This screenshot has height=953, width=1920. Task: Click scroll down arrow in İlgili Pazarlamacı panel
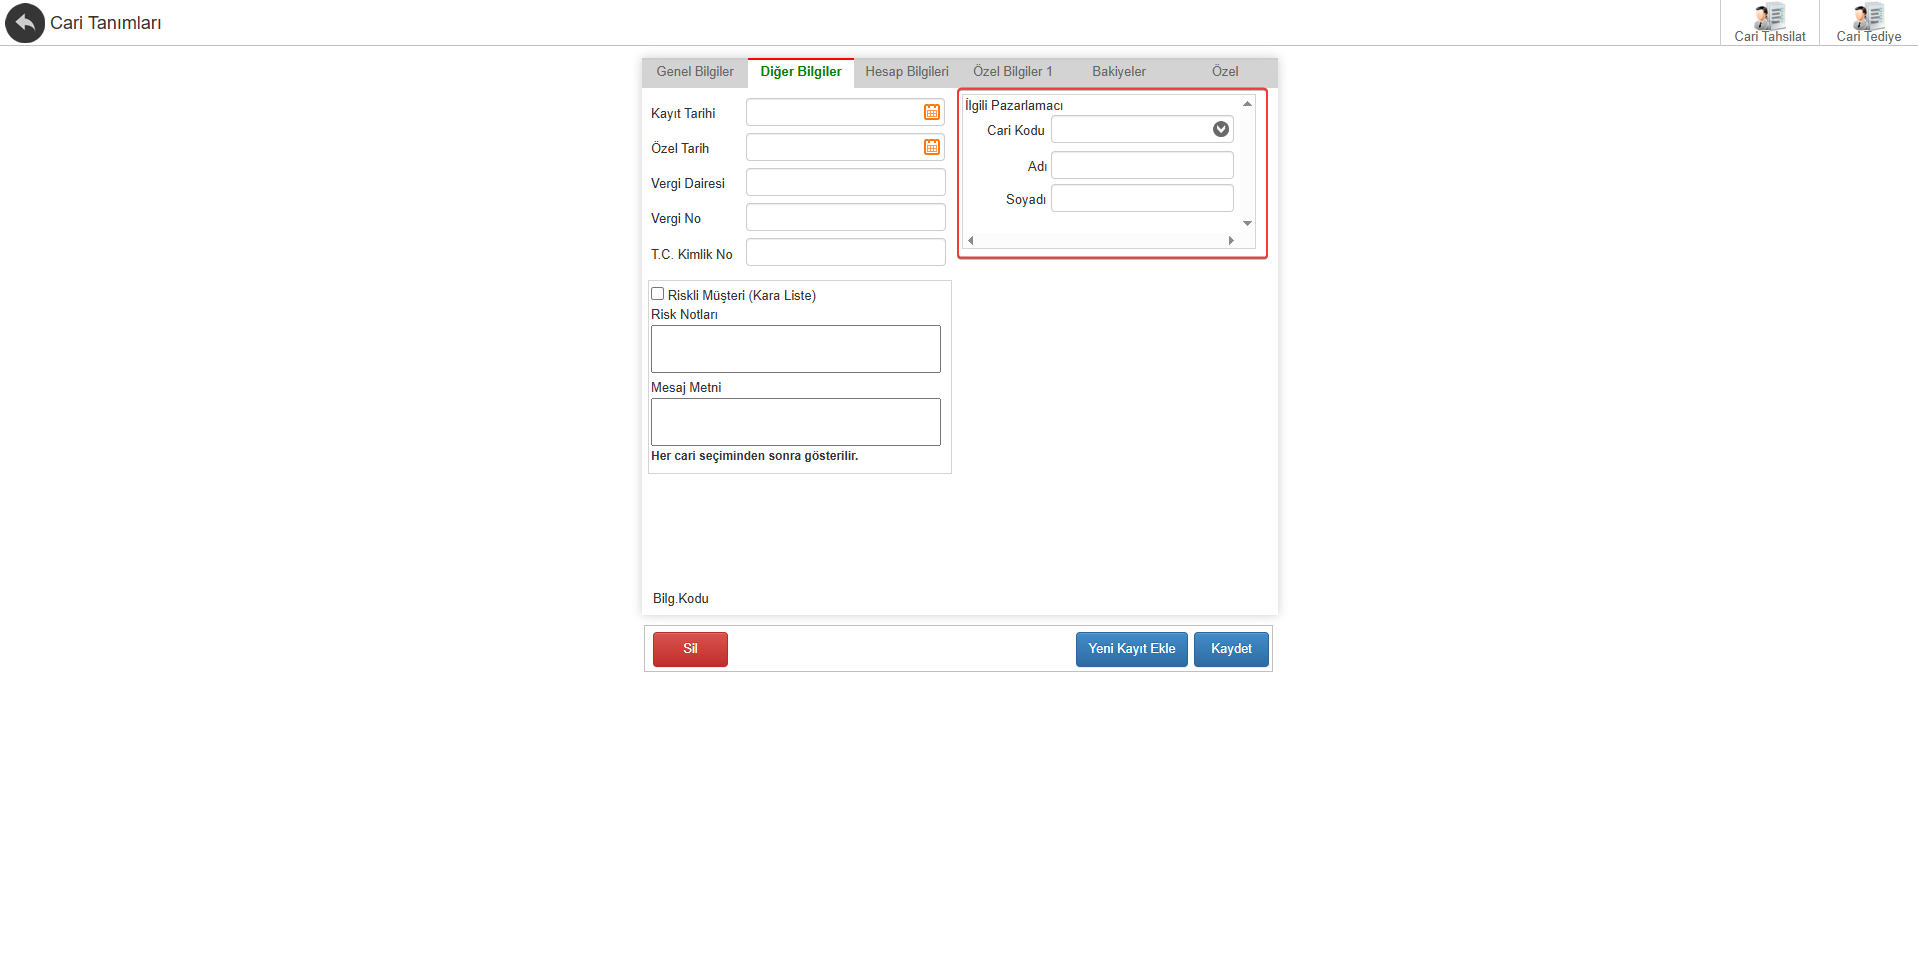[1247, 223]
